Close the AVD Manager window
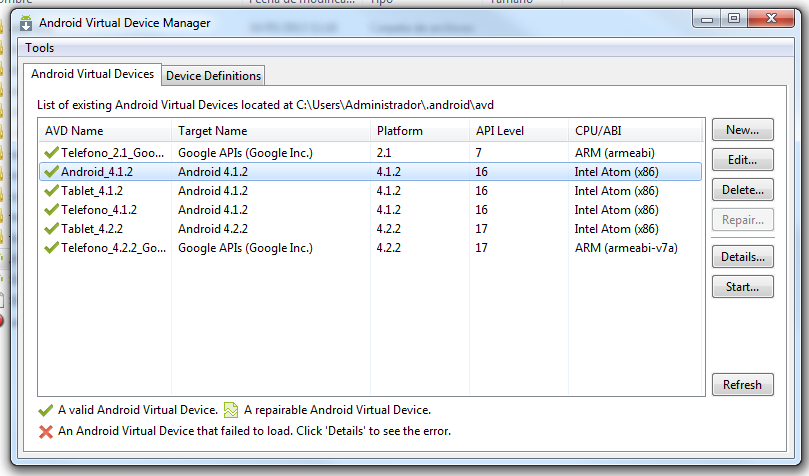The height and width of the screenshot is (476, 809). point(771,19)
